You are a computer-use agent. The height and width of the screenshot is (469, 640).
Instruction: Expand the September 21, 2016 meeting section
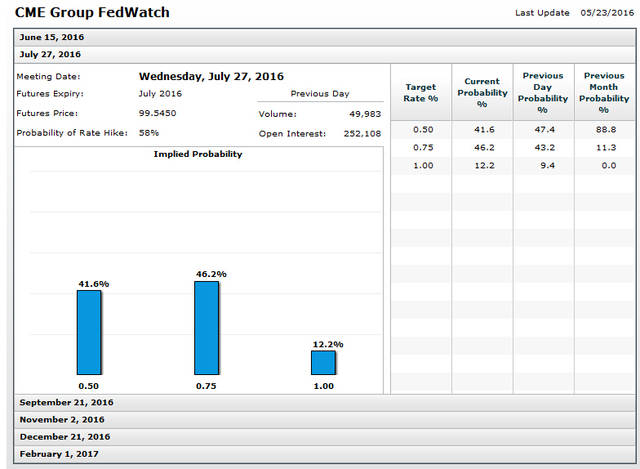(66, 402)
